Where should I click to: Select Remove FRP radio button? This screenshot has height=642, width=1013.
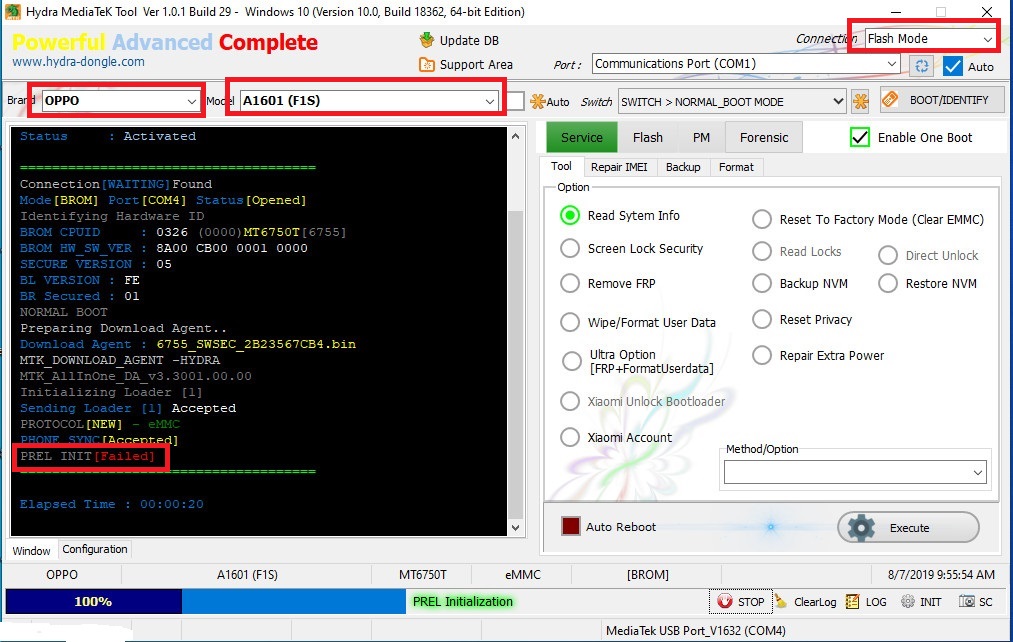tap(570, 283)
